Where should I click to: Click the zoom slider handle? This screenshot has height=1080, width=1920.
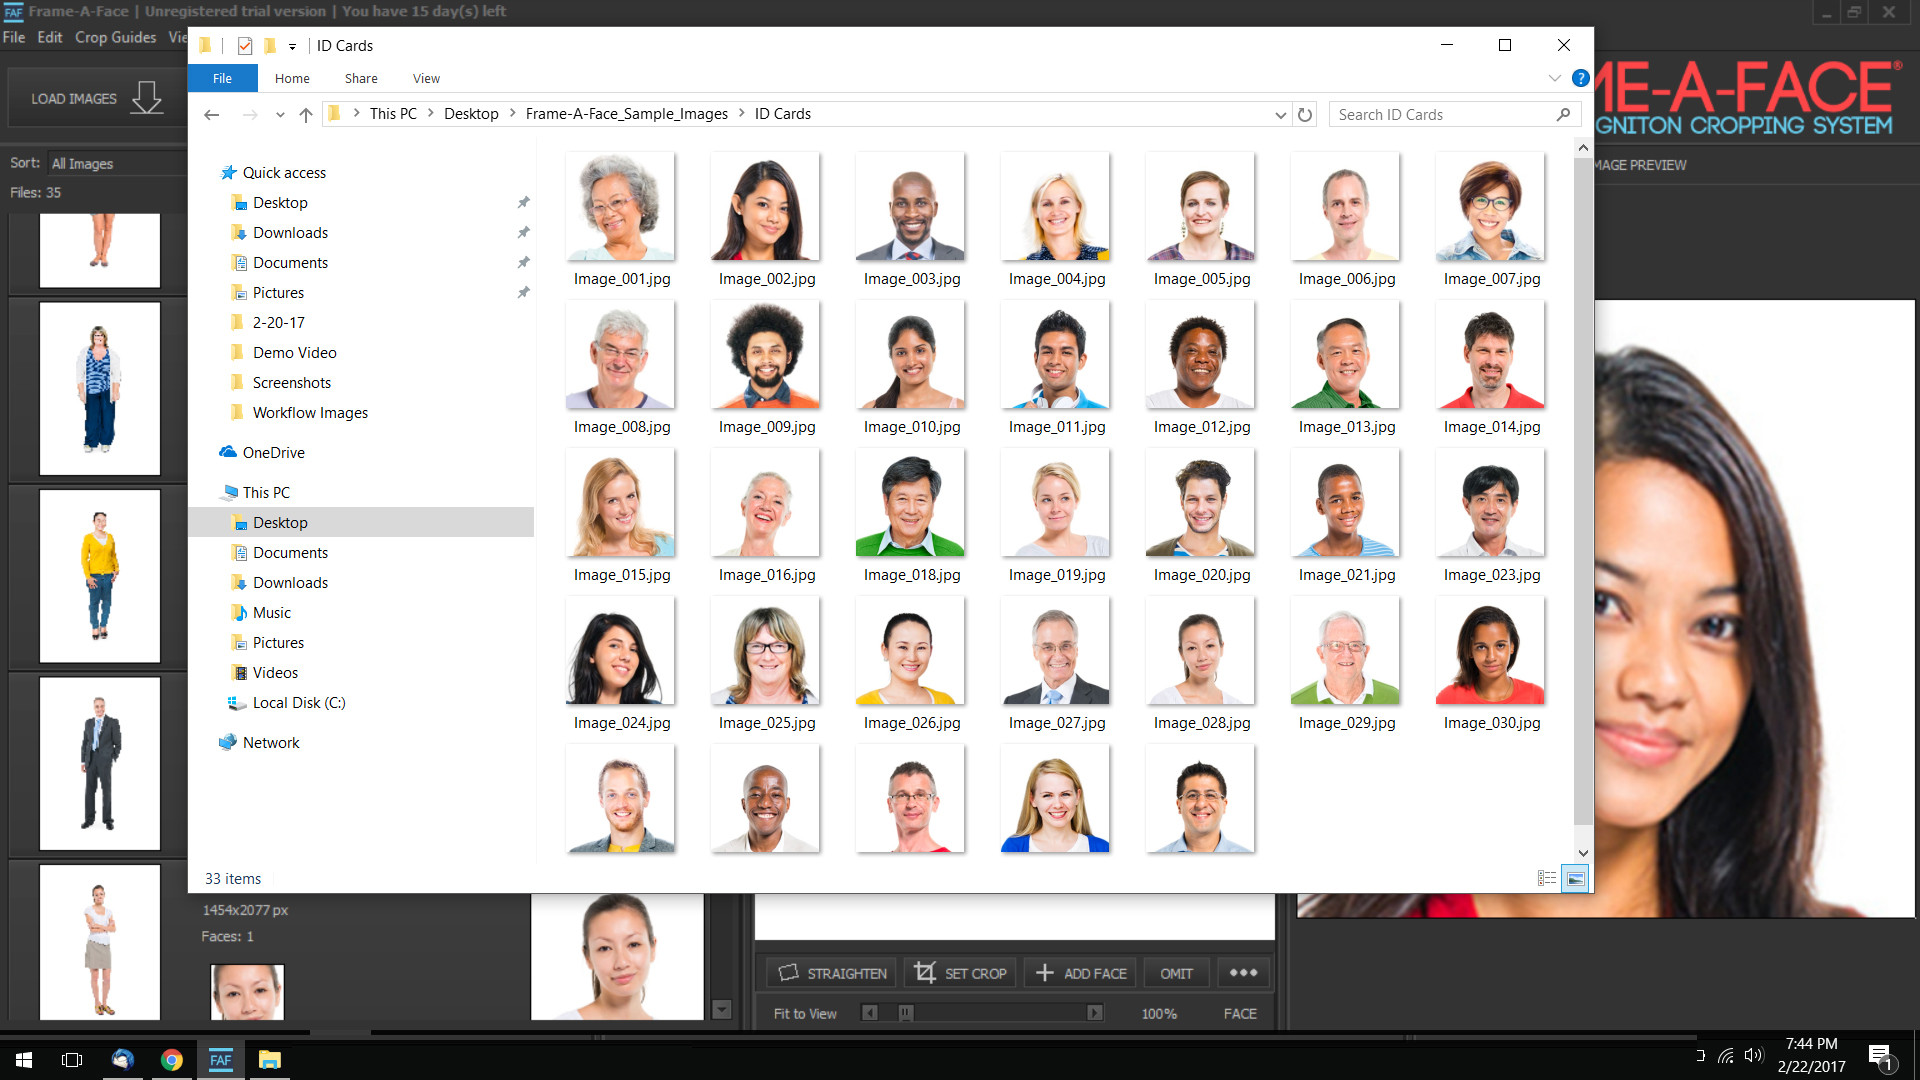(x=905, y=1013)
